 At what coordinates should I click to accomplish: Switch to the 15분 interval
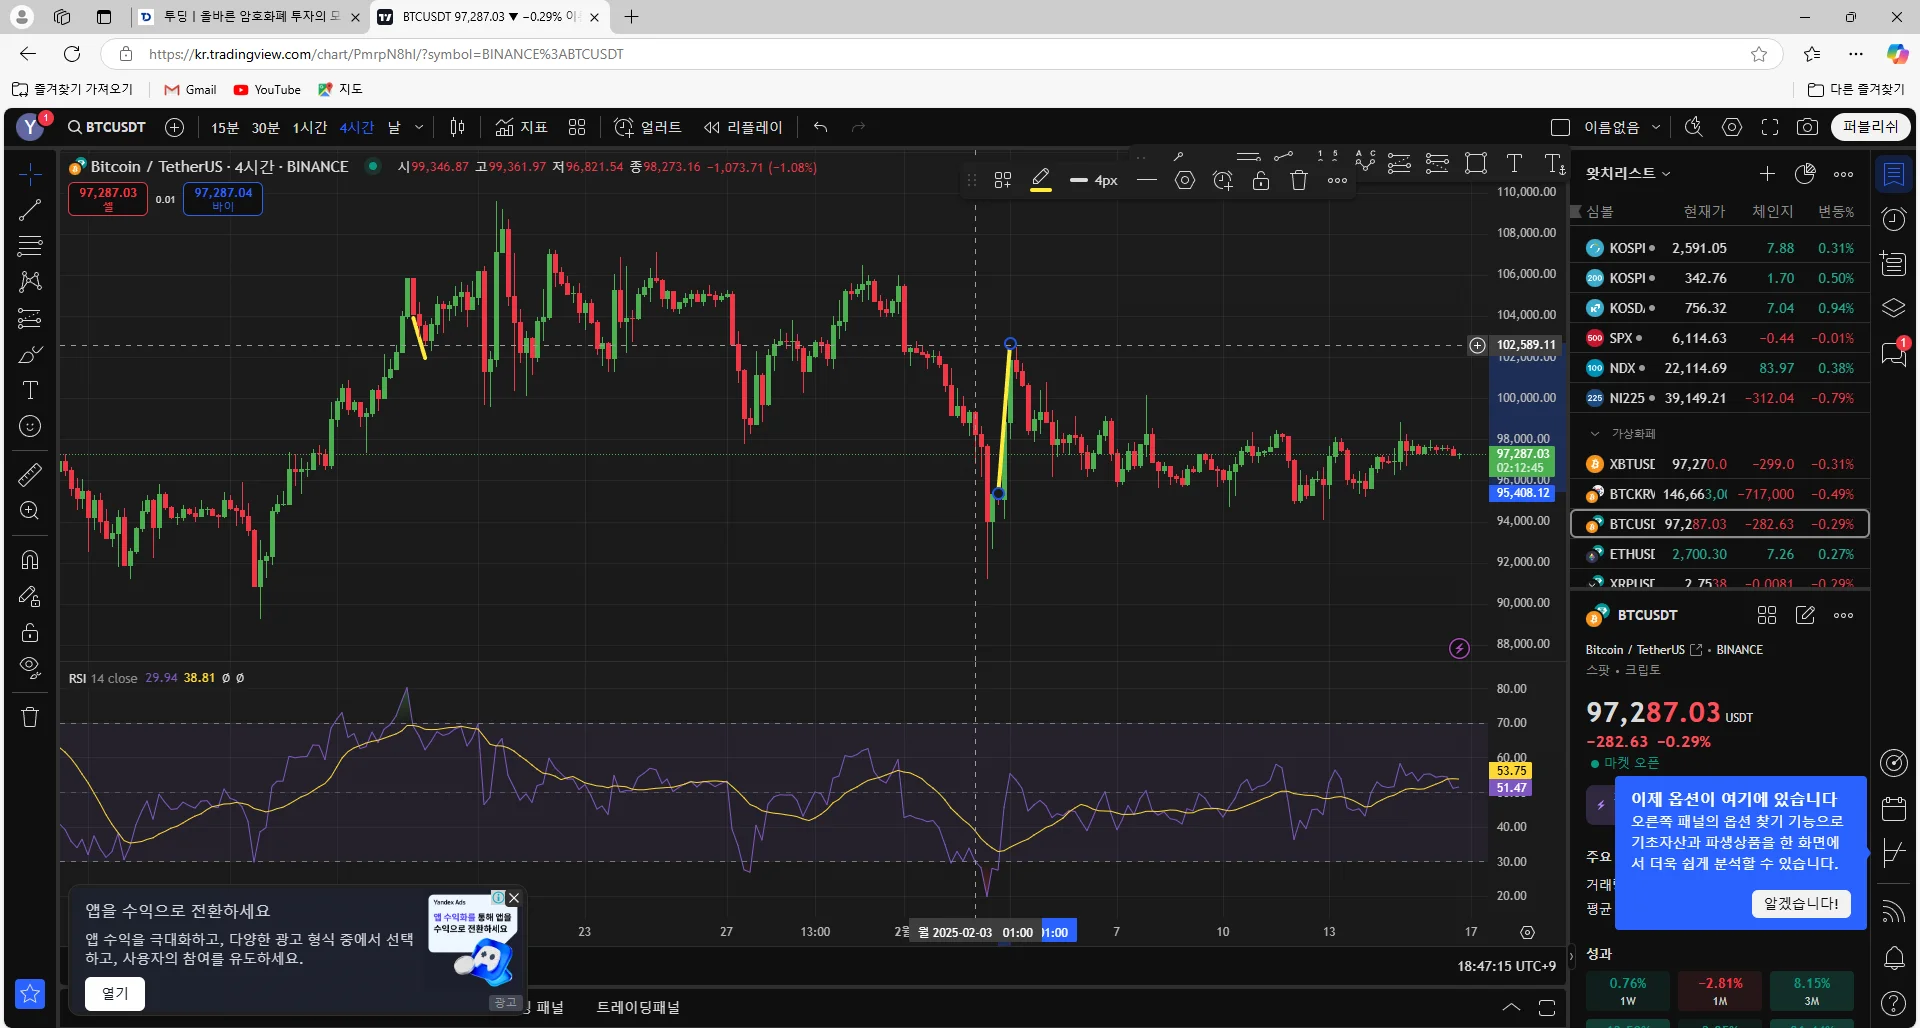click(225, 127)
